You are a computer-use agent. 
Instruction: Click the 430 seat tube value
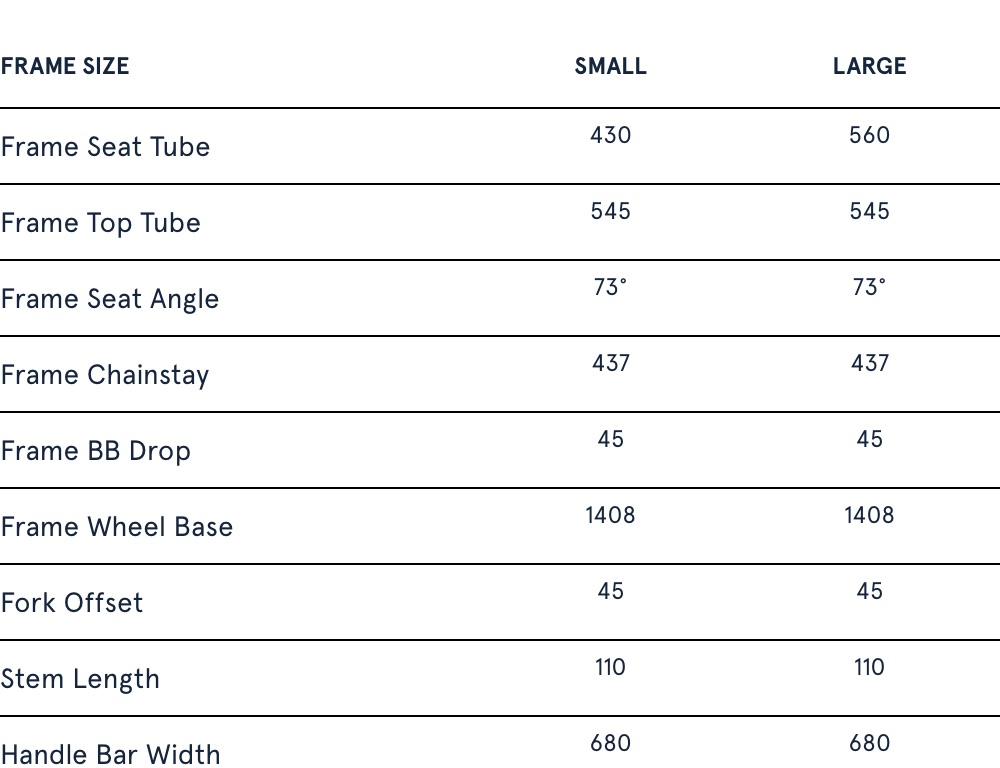[x=610, y=135]
